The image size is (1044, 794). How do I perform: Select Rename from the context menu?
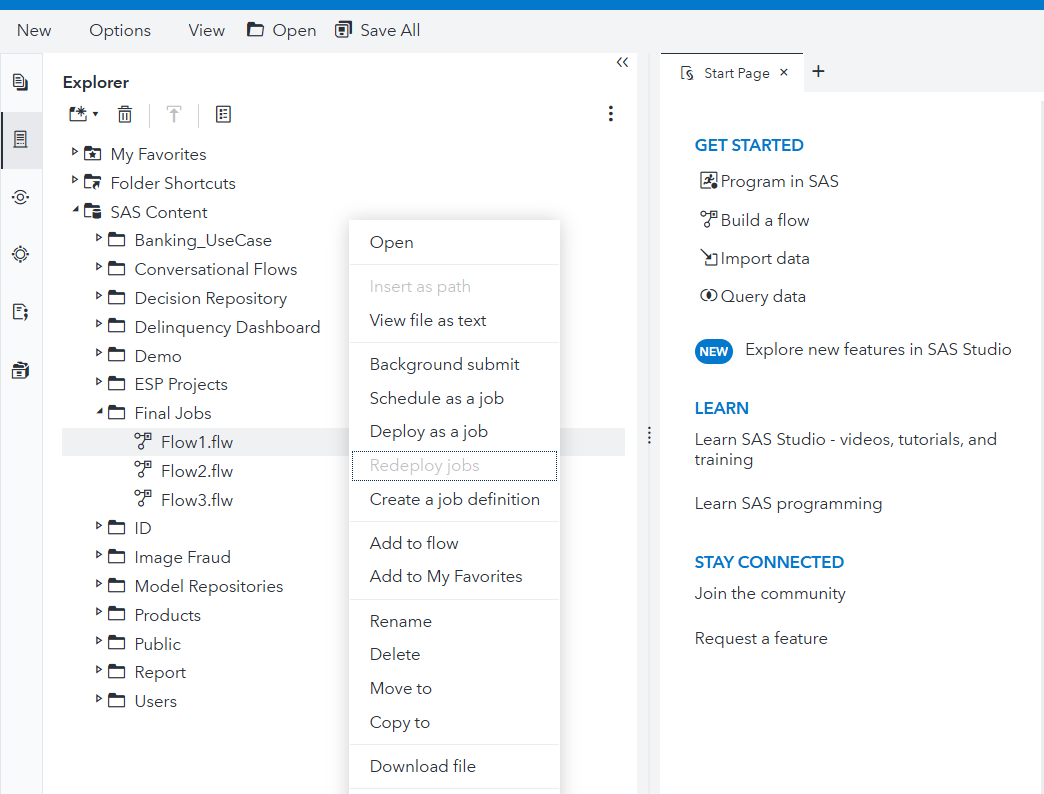click(400, 620)
